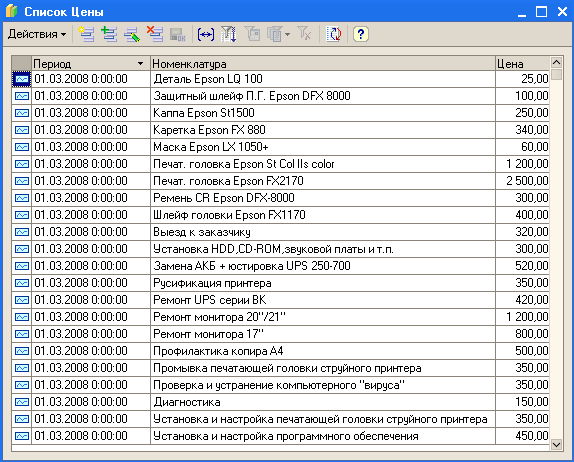Select Диагностика cell
The width and height of the screenshot is (574, 462).
click(323, 402)
